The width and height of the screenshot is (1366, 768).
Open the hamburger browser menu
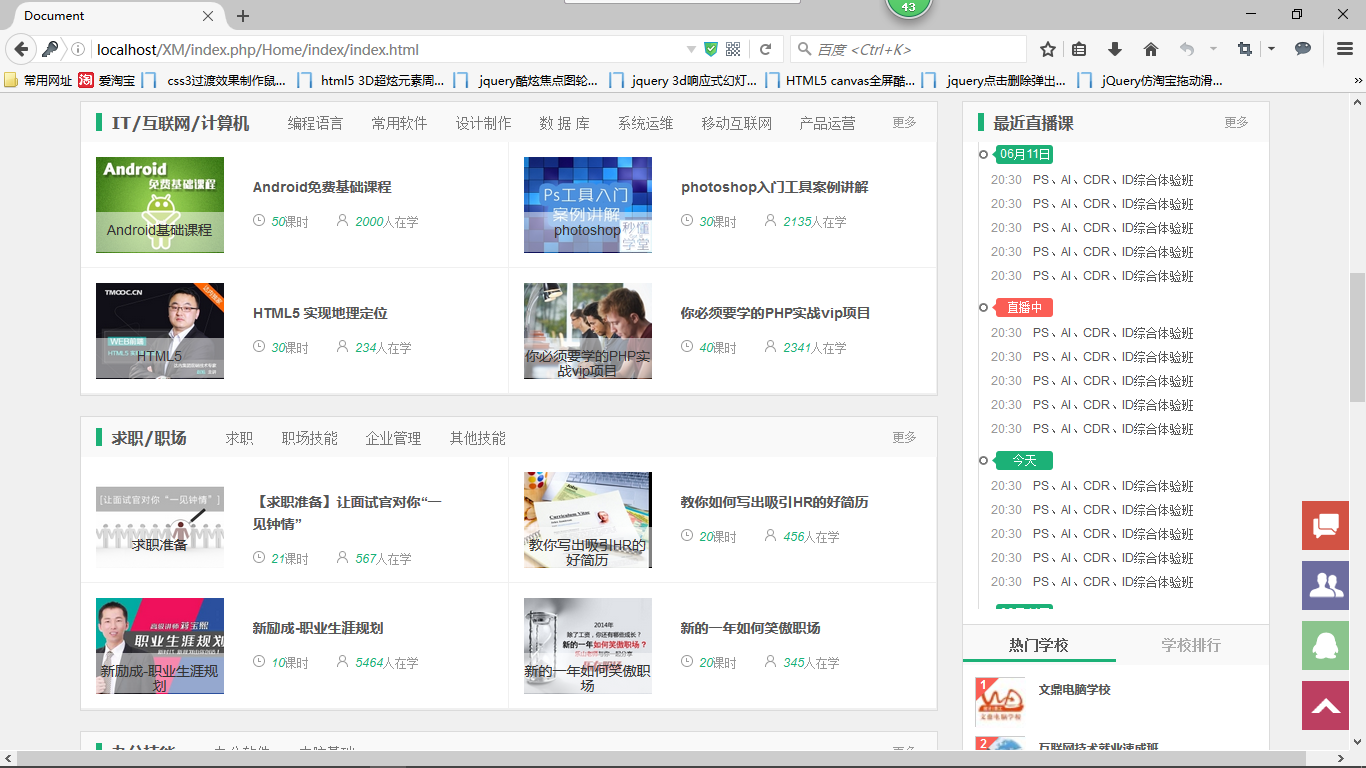click(x=1345, y=49)
